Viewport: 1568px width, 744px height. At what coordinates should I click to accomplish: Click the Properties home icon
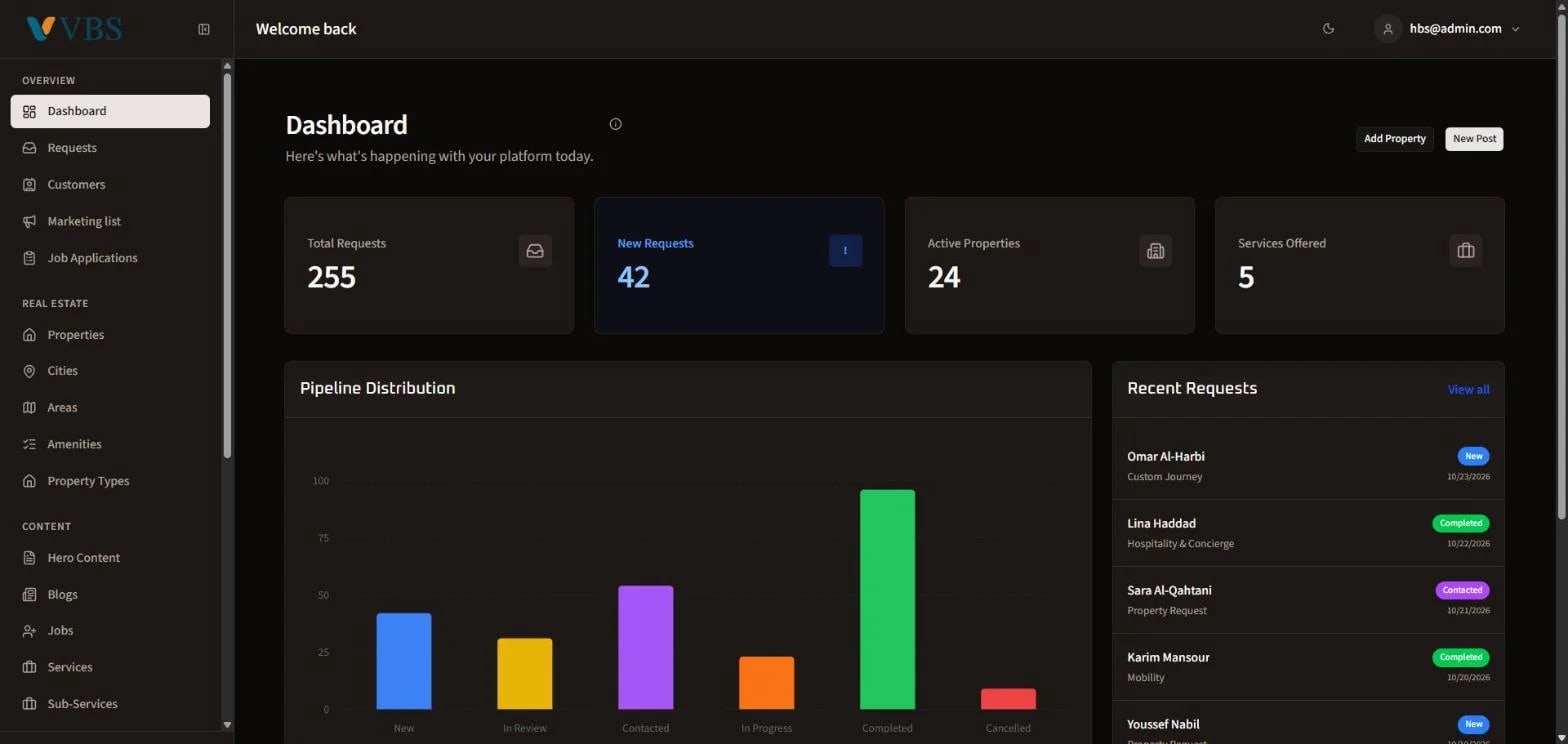pos(29,335)
